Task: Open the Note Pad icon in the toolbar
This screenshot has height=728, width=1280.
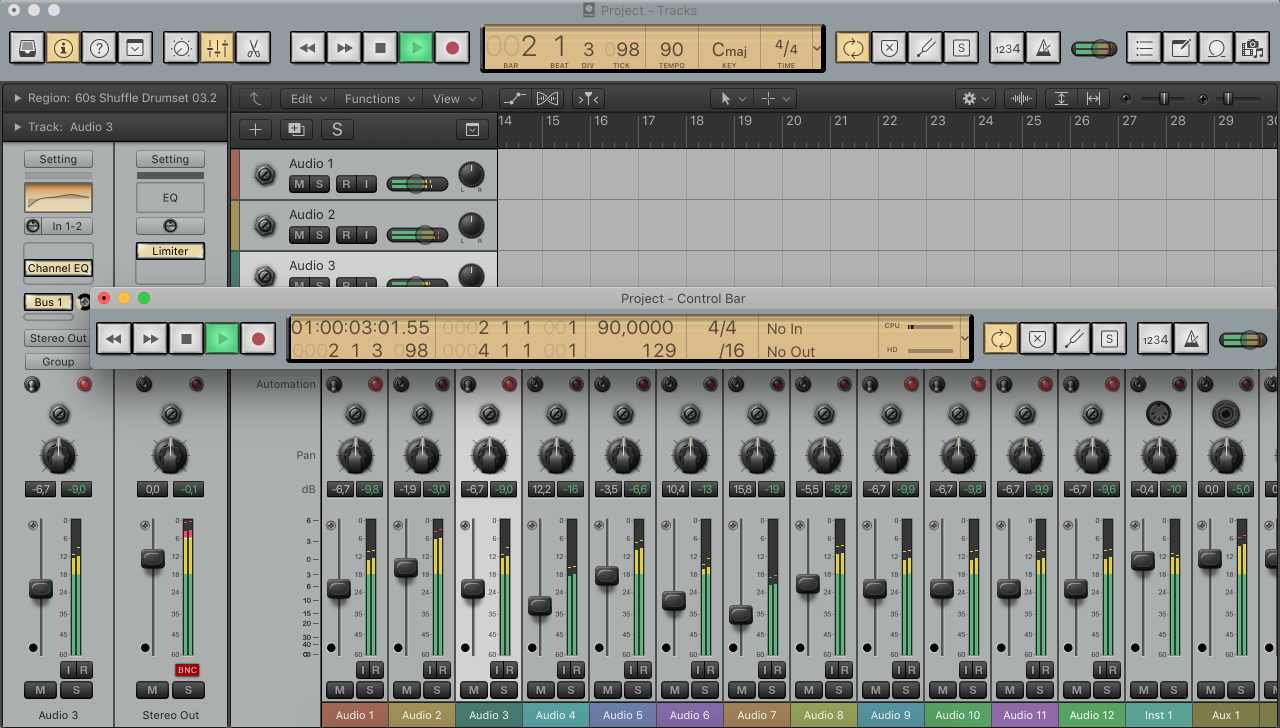Action: click(1181, 48)
